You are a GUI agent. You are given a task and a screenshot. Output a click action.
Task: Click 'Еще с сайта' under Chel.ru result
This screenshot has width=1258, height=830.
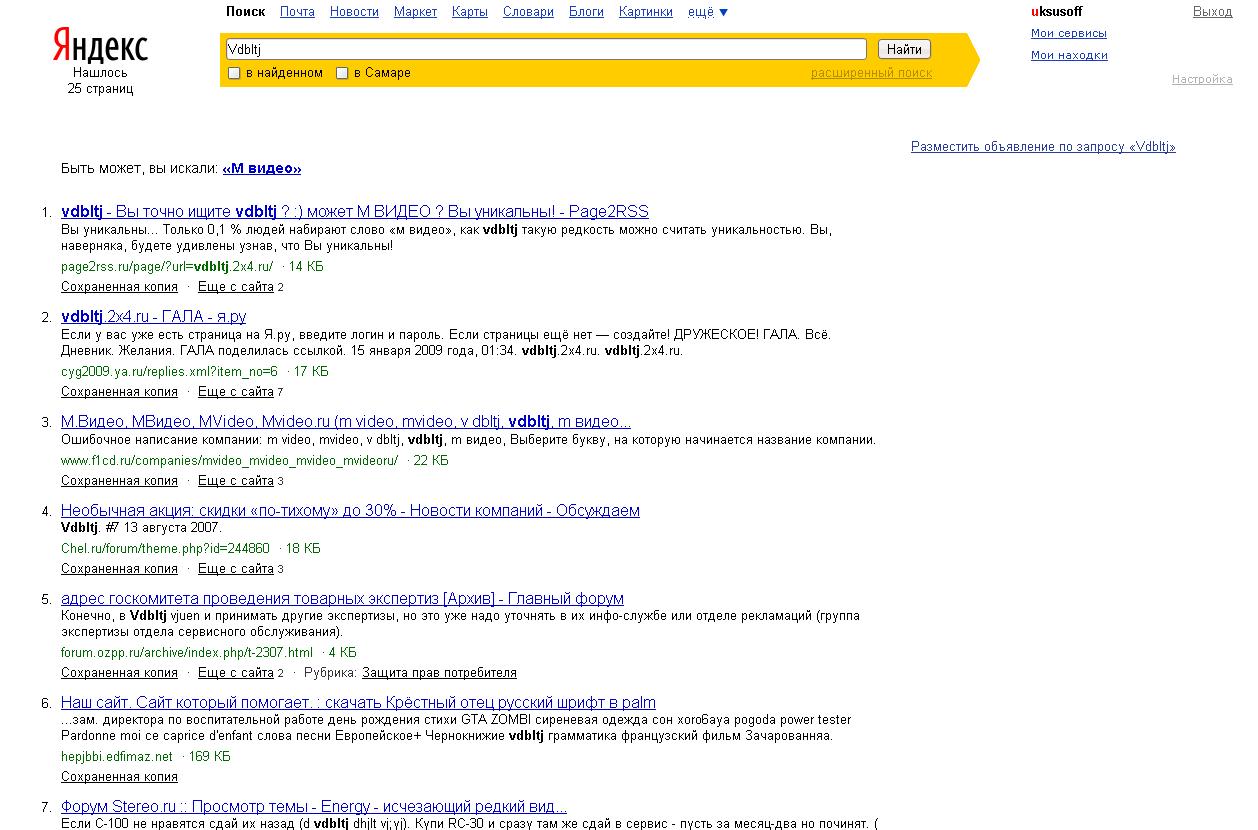click(x=235, y=569)
